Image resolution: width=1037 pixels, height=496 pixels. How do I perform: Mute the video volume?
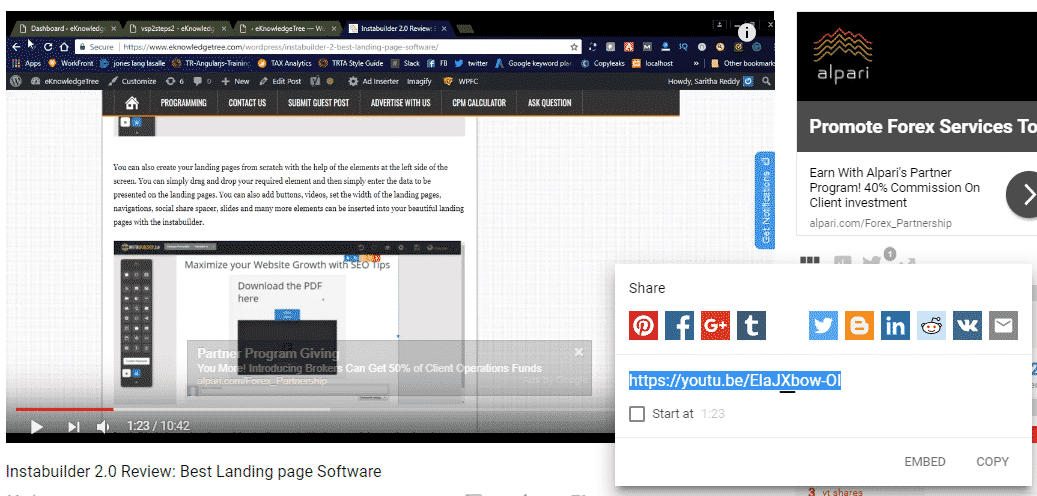coord(103,427)
